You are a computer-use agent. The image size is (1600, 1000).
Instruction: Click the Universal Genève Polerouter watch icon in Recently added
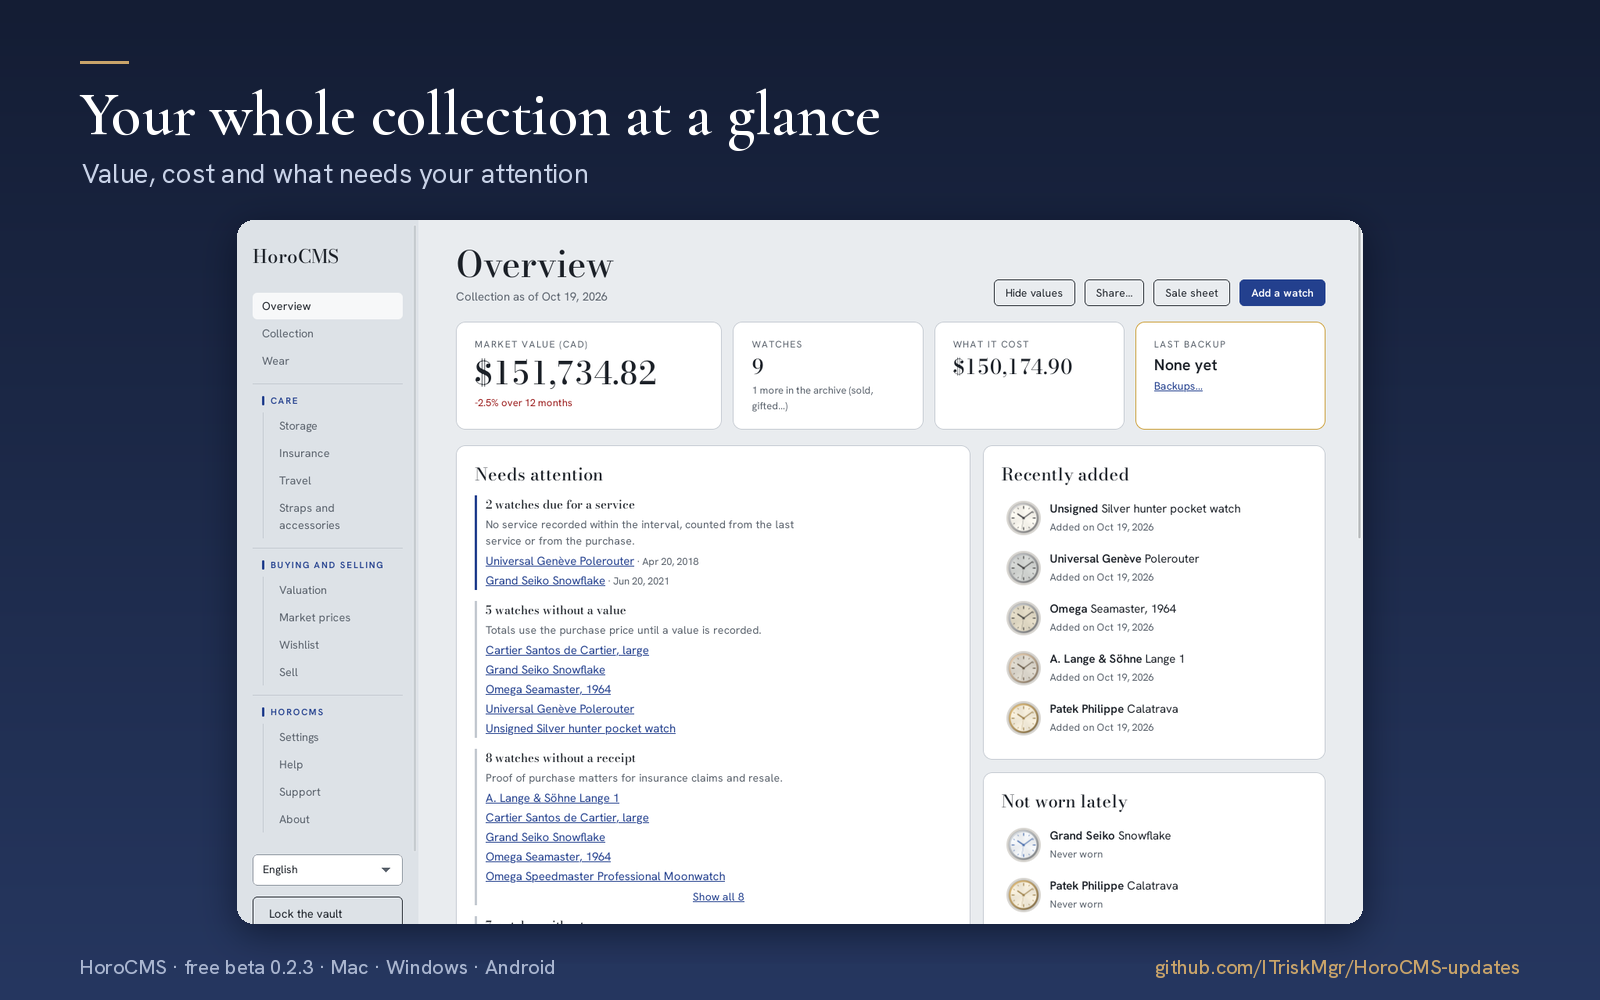(1023, 568)
